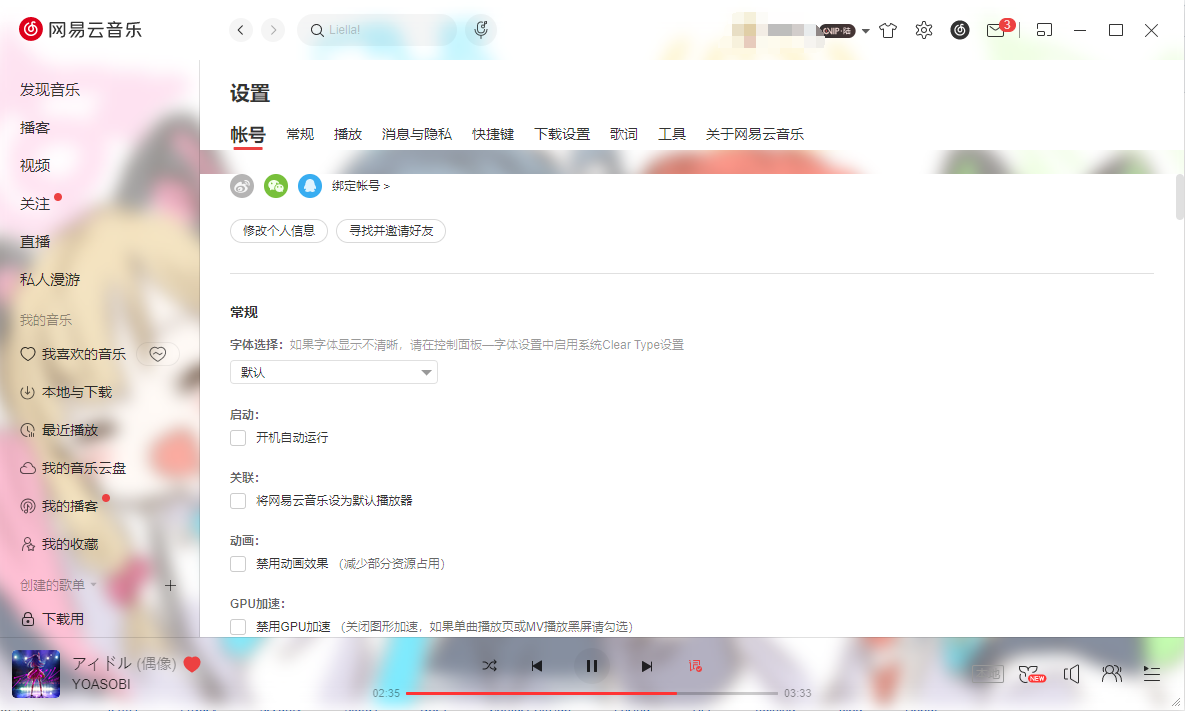Enable 开机自动运行 checkbox
The image size is (1185, 711).
(x=237, y=437)
